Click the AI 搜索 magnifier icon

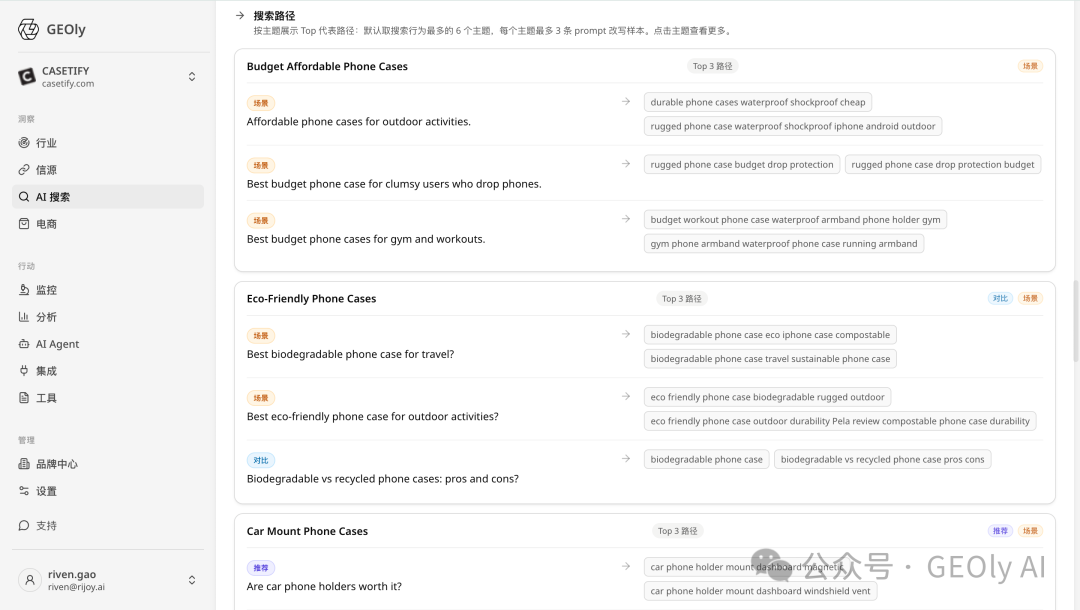point(24,196)
